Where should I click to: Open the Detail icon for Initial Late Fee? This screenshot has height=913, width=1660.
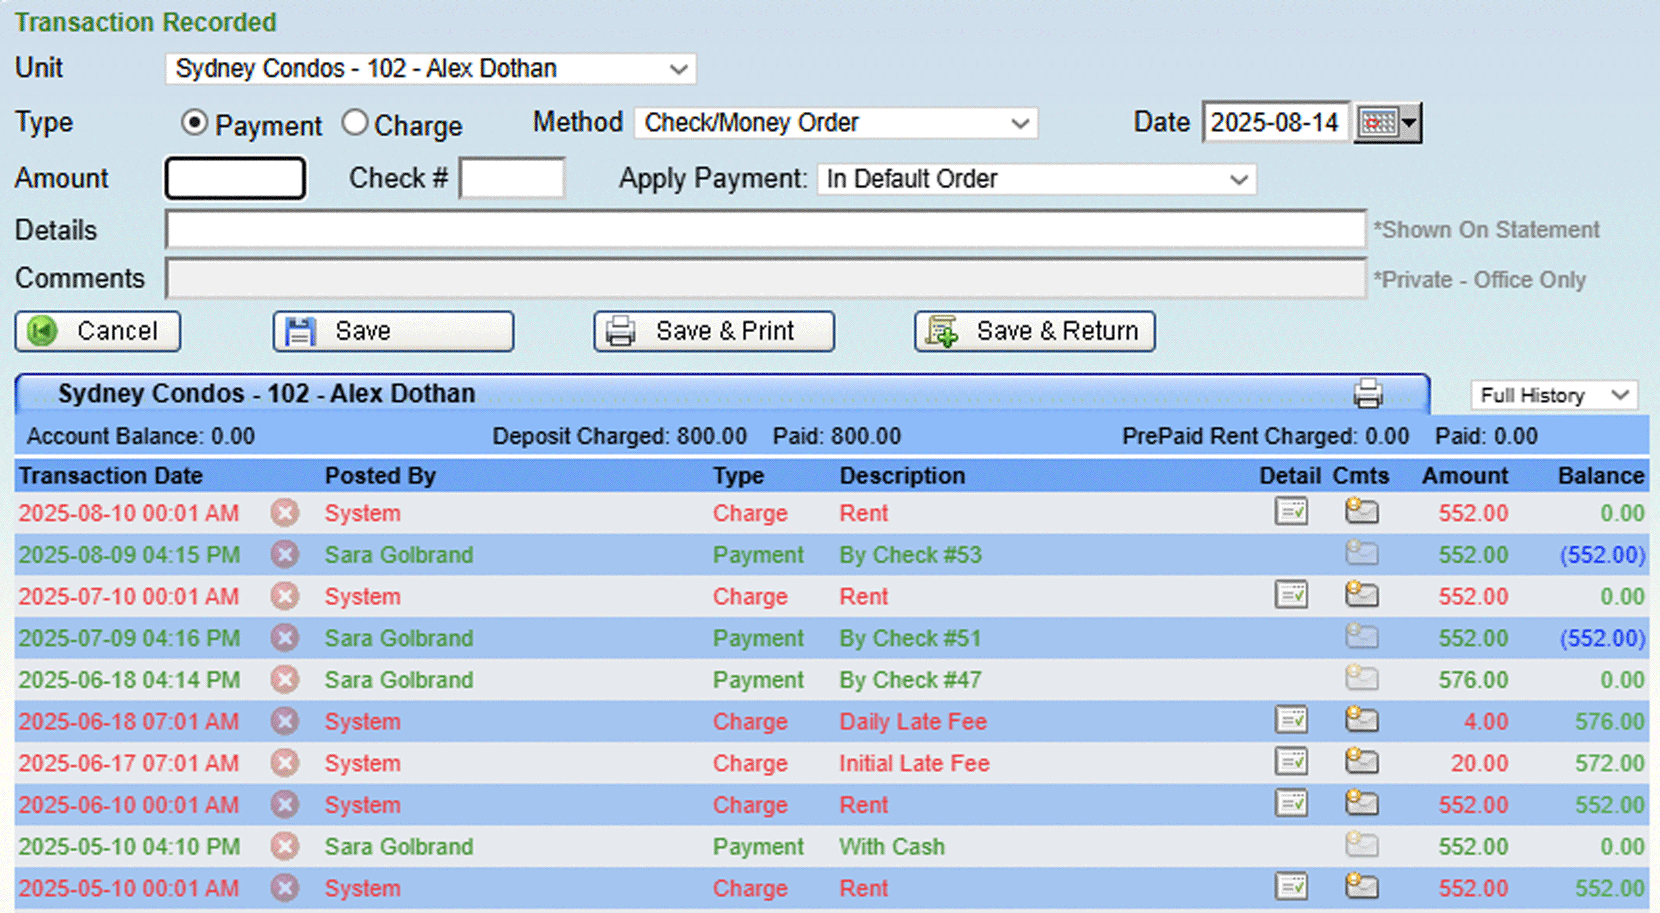point(1290,762)
